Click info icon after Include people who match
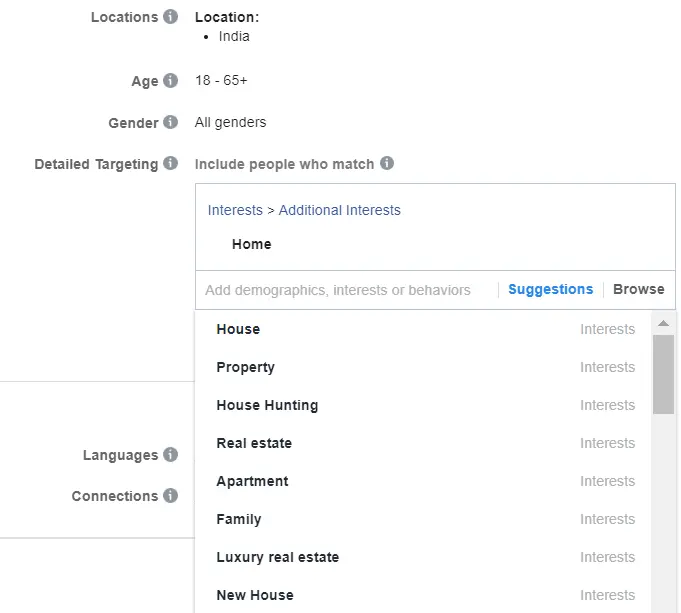The height and width of the screenshot is (613, 681). pos(387,163)
